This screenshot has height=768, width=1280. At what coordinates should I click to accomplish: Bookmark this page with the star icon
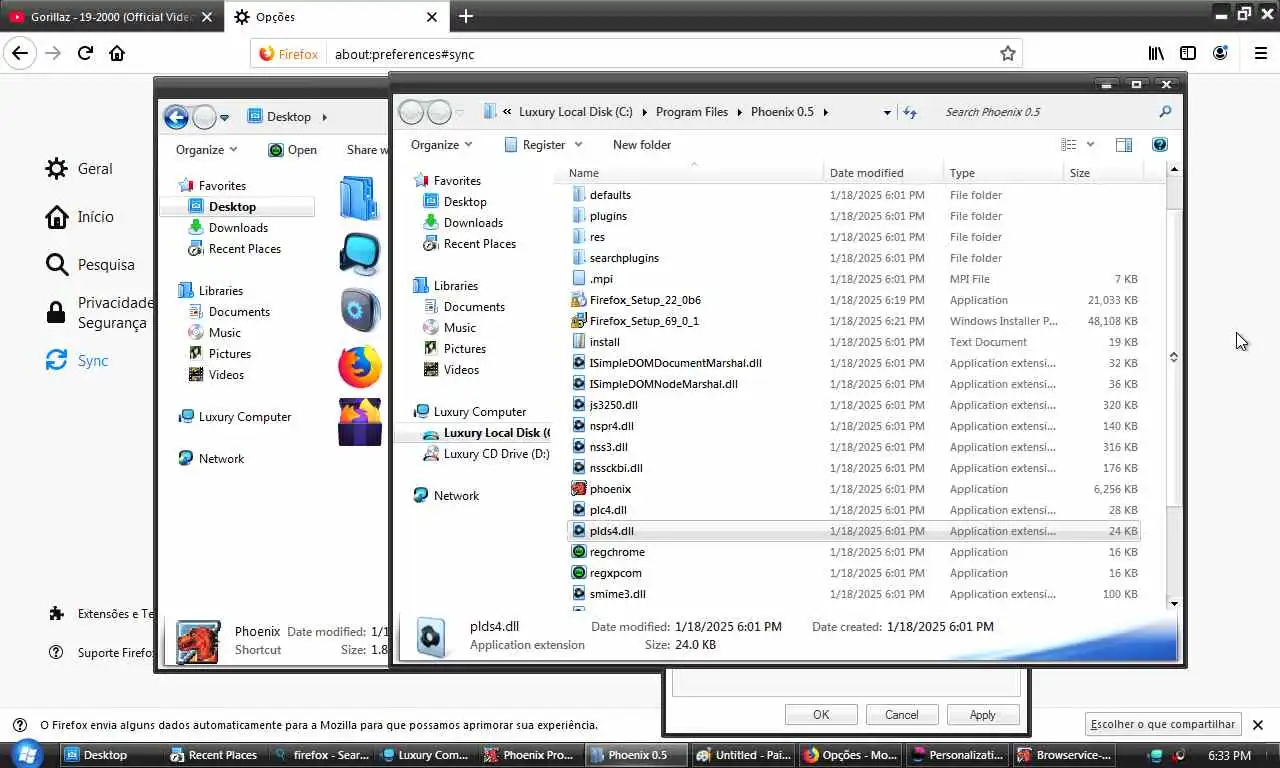[x=1007, y=54]
